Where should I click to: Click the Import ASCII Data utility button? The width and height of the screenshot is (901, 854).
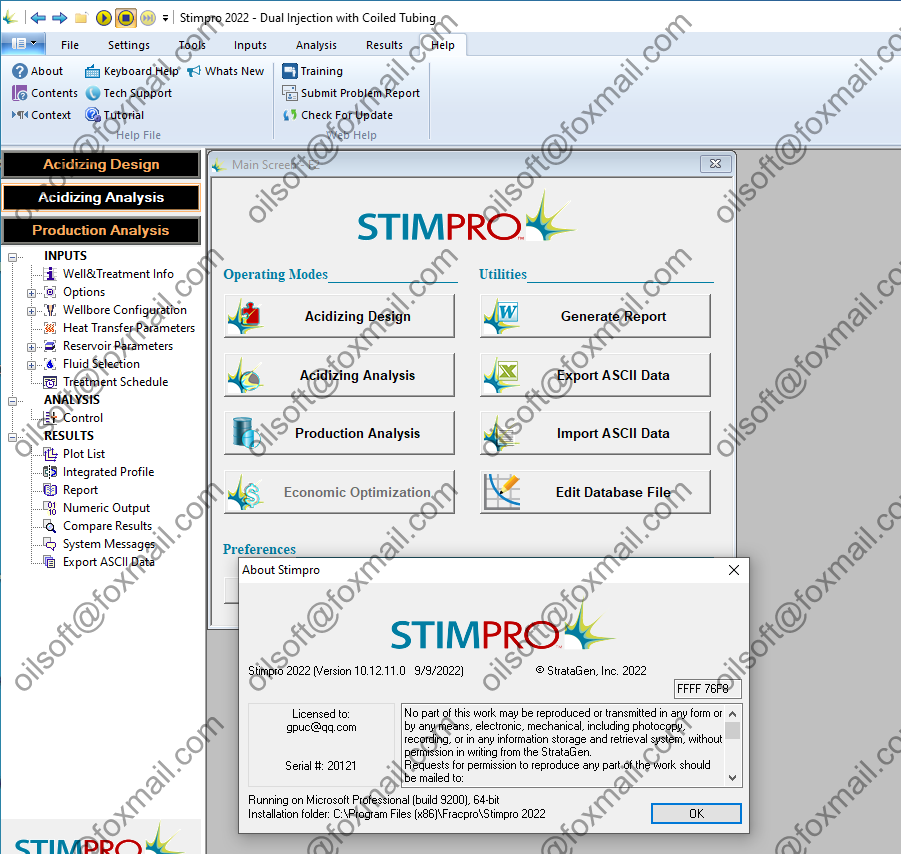click(595, 433)
